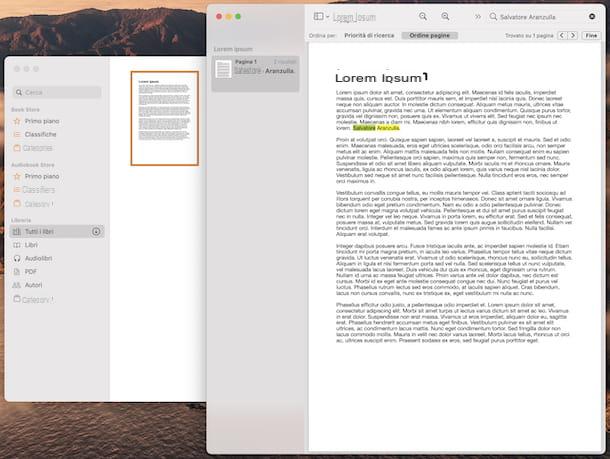
Task: Go to next search match
Action: 573,35
